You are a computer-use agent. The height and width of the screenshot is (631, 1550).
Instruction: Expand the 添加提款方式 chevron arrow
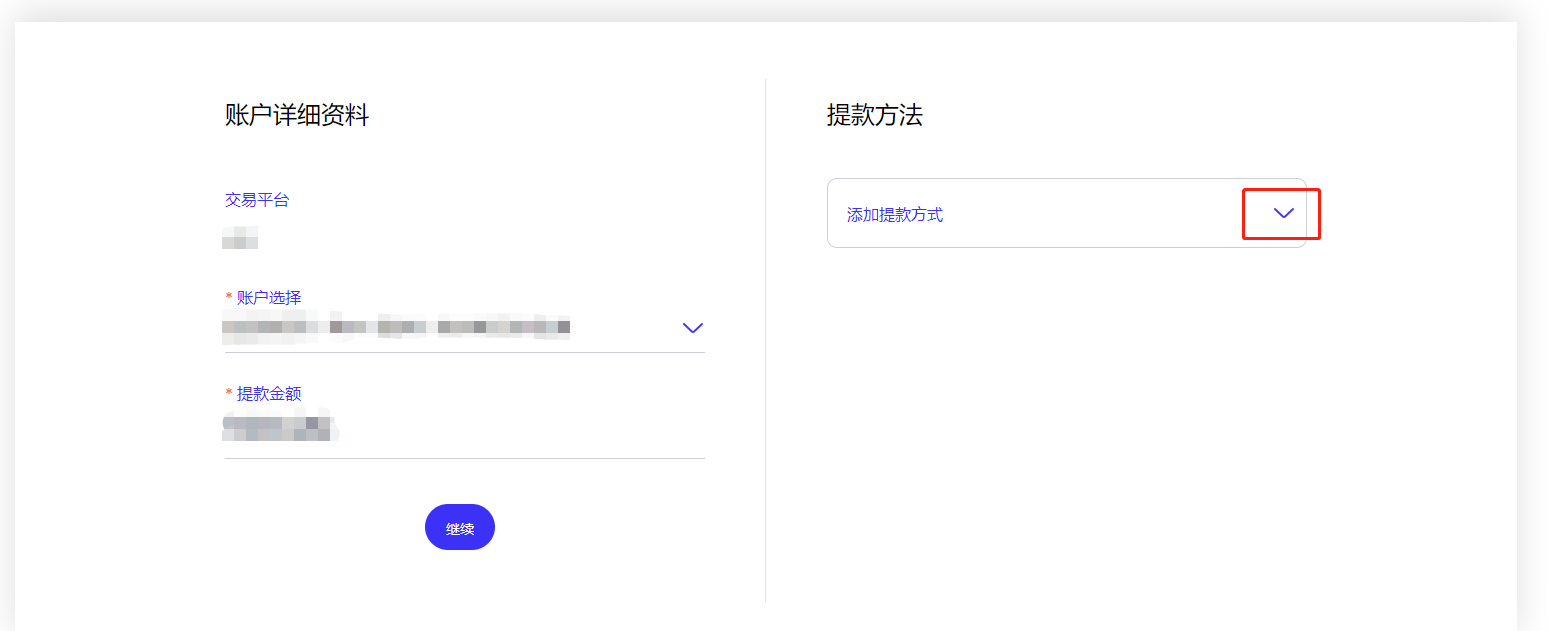coord(1283,213)
